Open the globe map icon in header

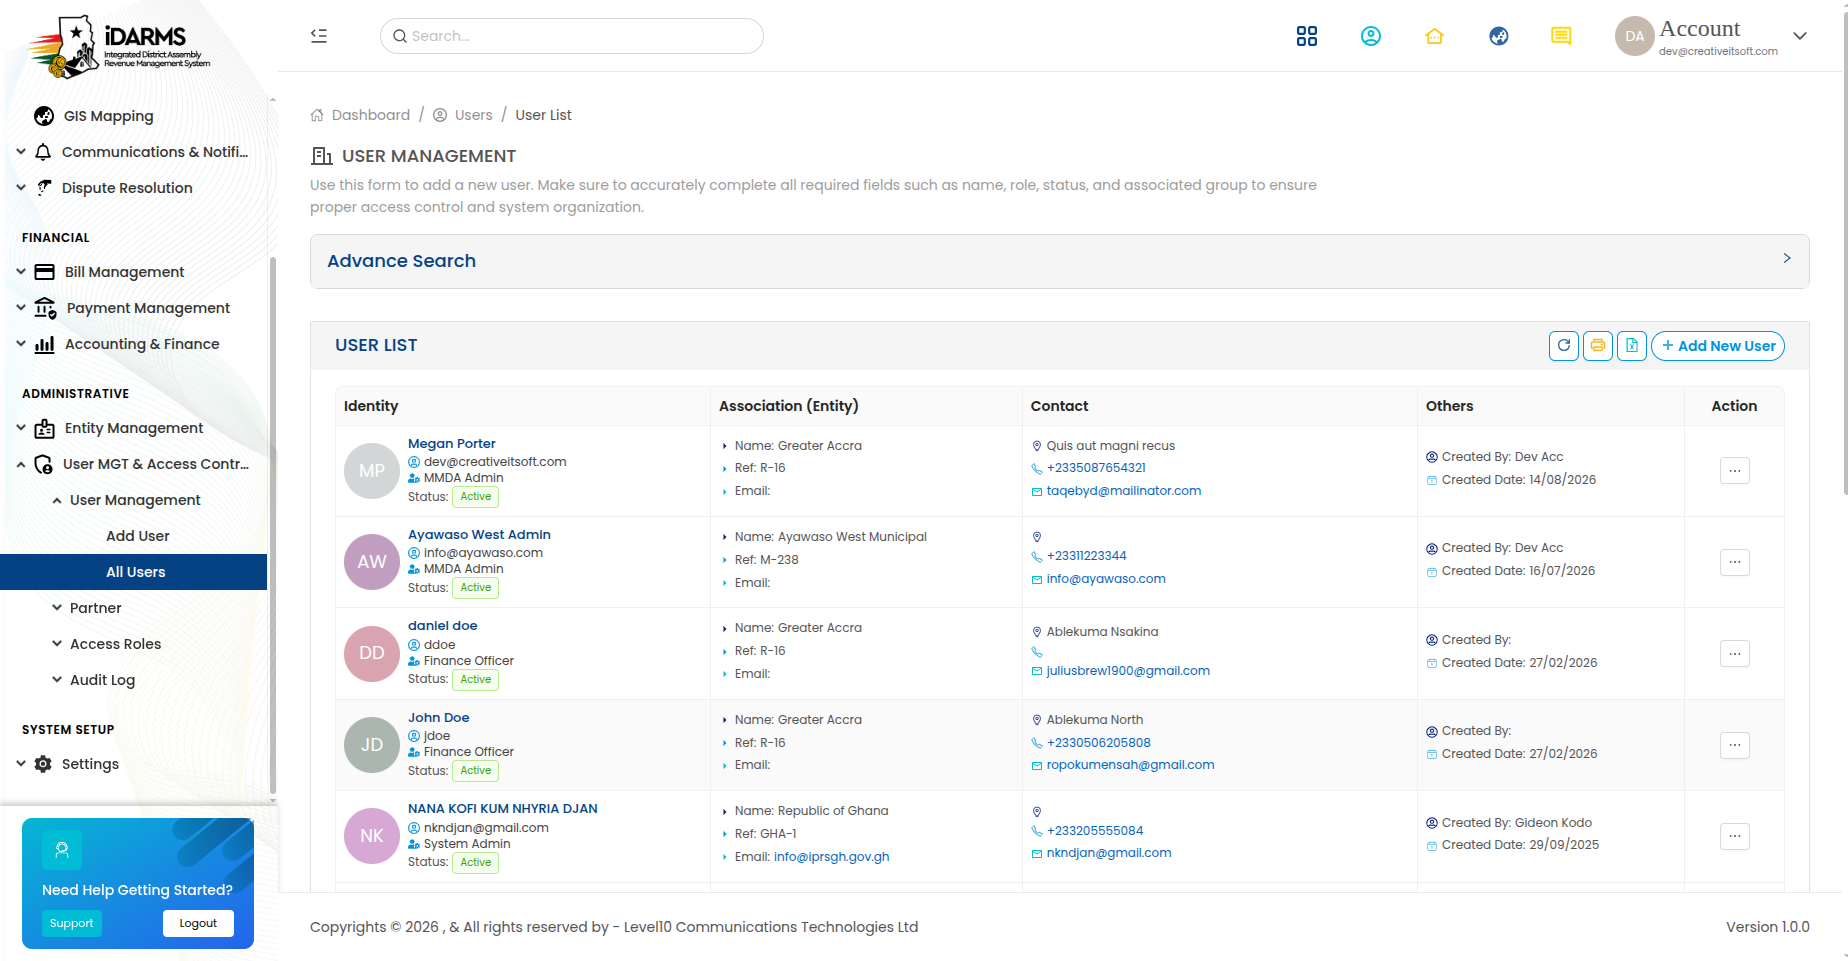coord(1498,36)
